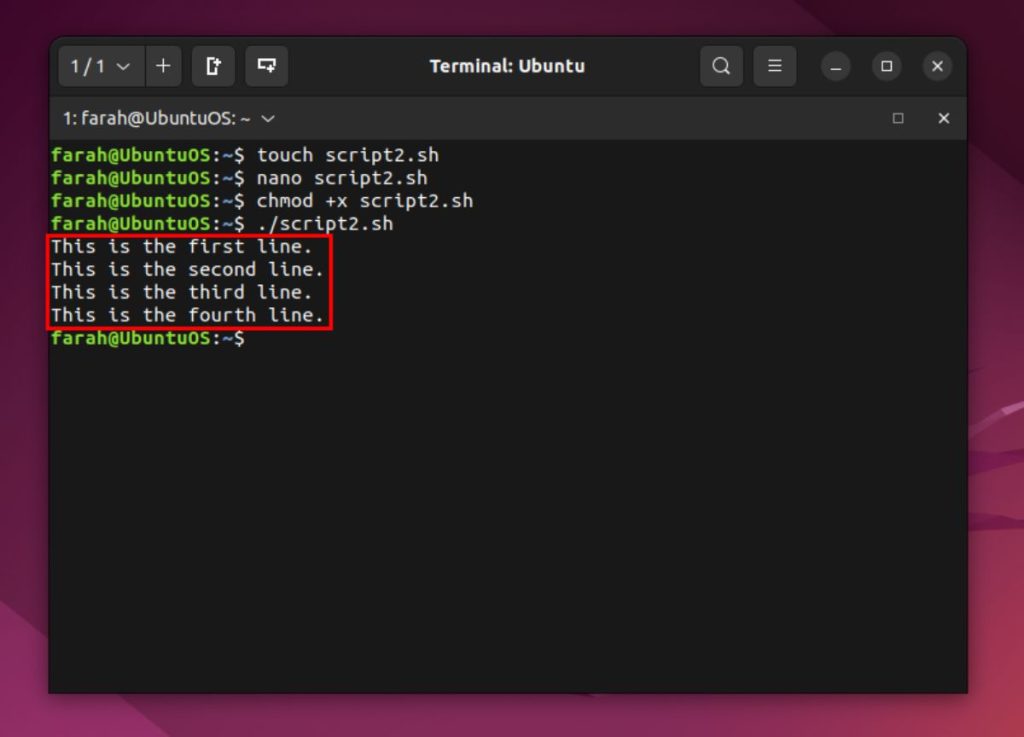Click the maximize pane icon on tab row
This screenshot has height=737, width=1024.
click(x=895, y=118)
